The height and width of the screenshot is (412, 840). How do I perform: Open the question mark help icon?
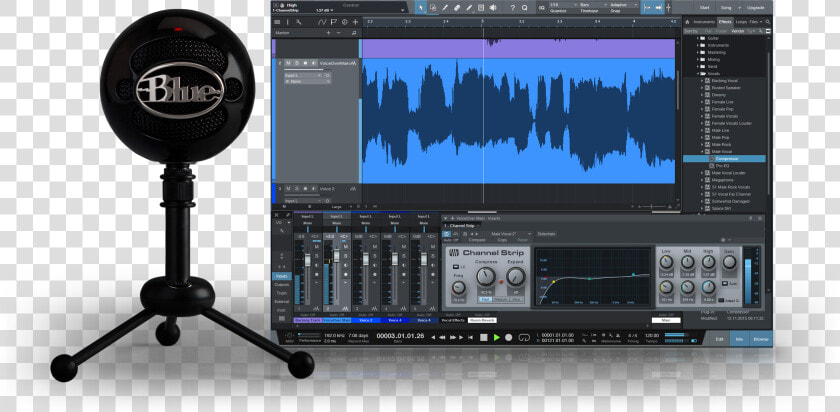click(512, 7)
